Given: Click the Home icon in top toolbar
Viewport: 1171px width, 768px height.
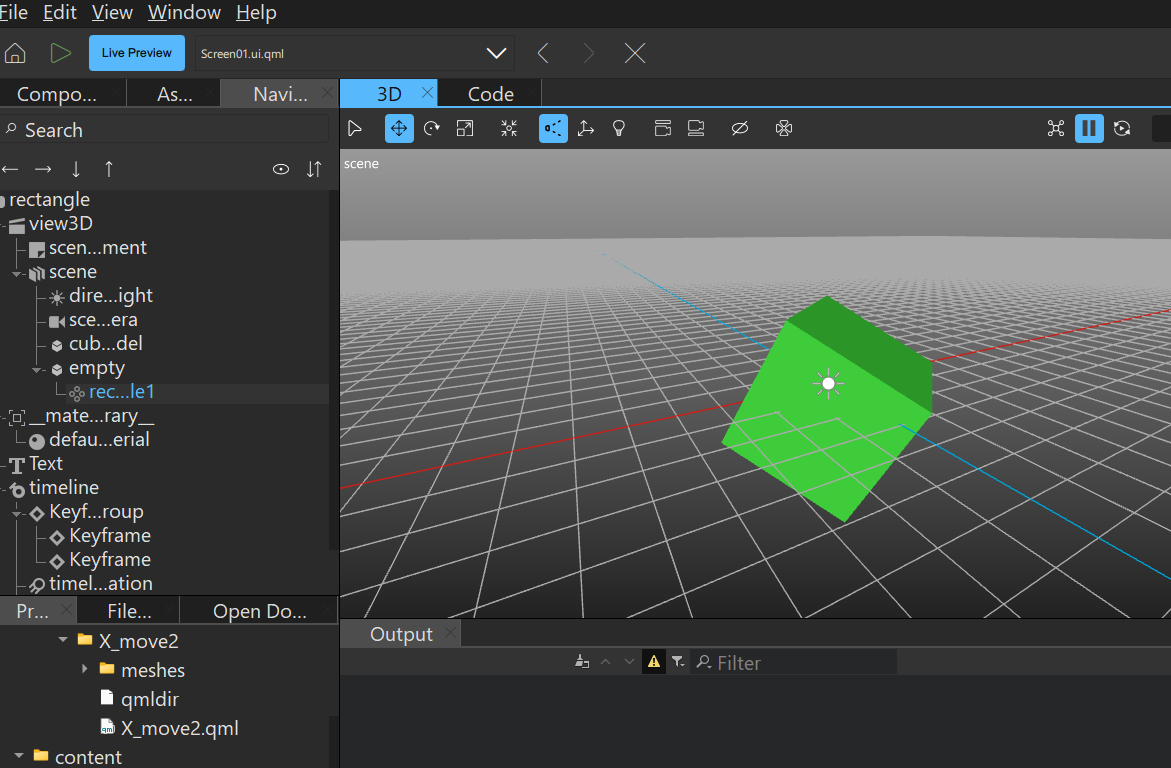Looking at the screenshot, I should coord(15,53).
